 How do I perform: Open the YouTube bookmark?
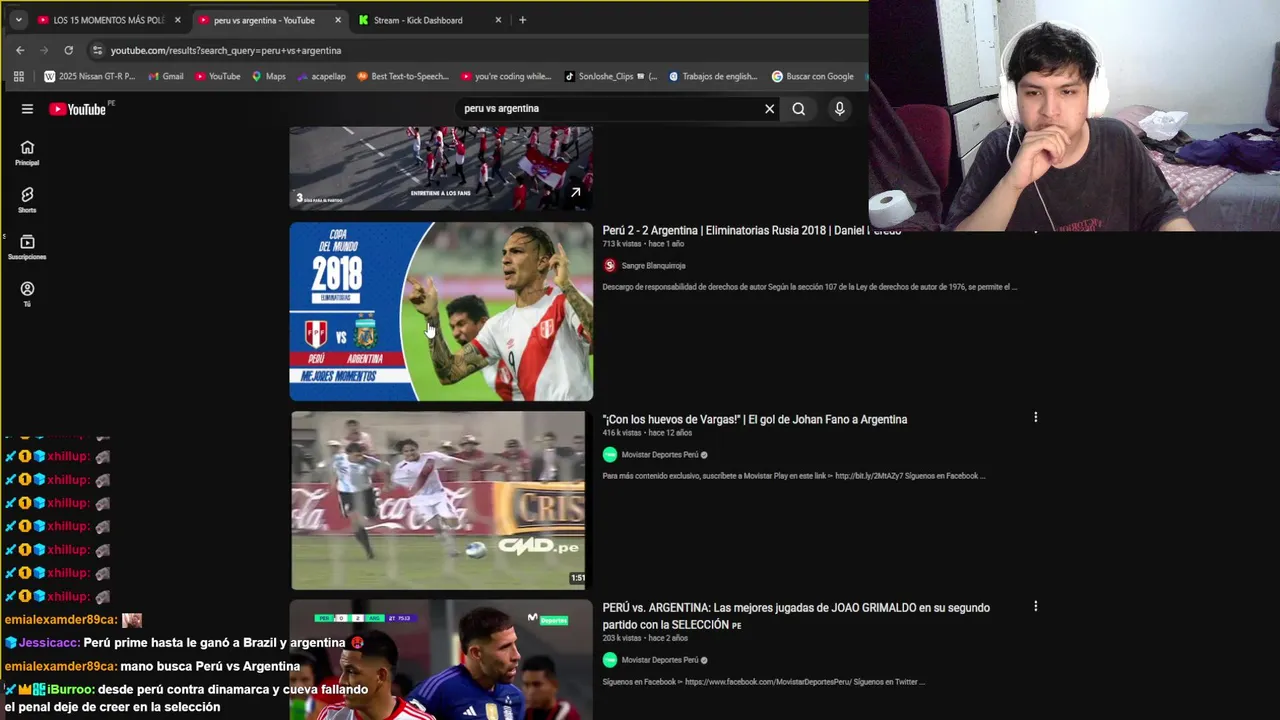pyautogui.click(x=218, y=76)
